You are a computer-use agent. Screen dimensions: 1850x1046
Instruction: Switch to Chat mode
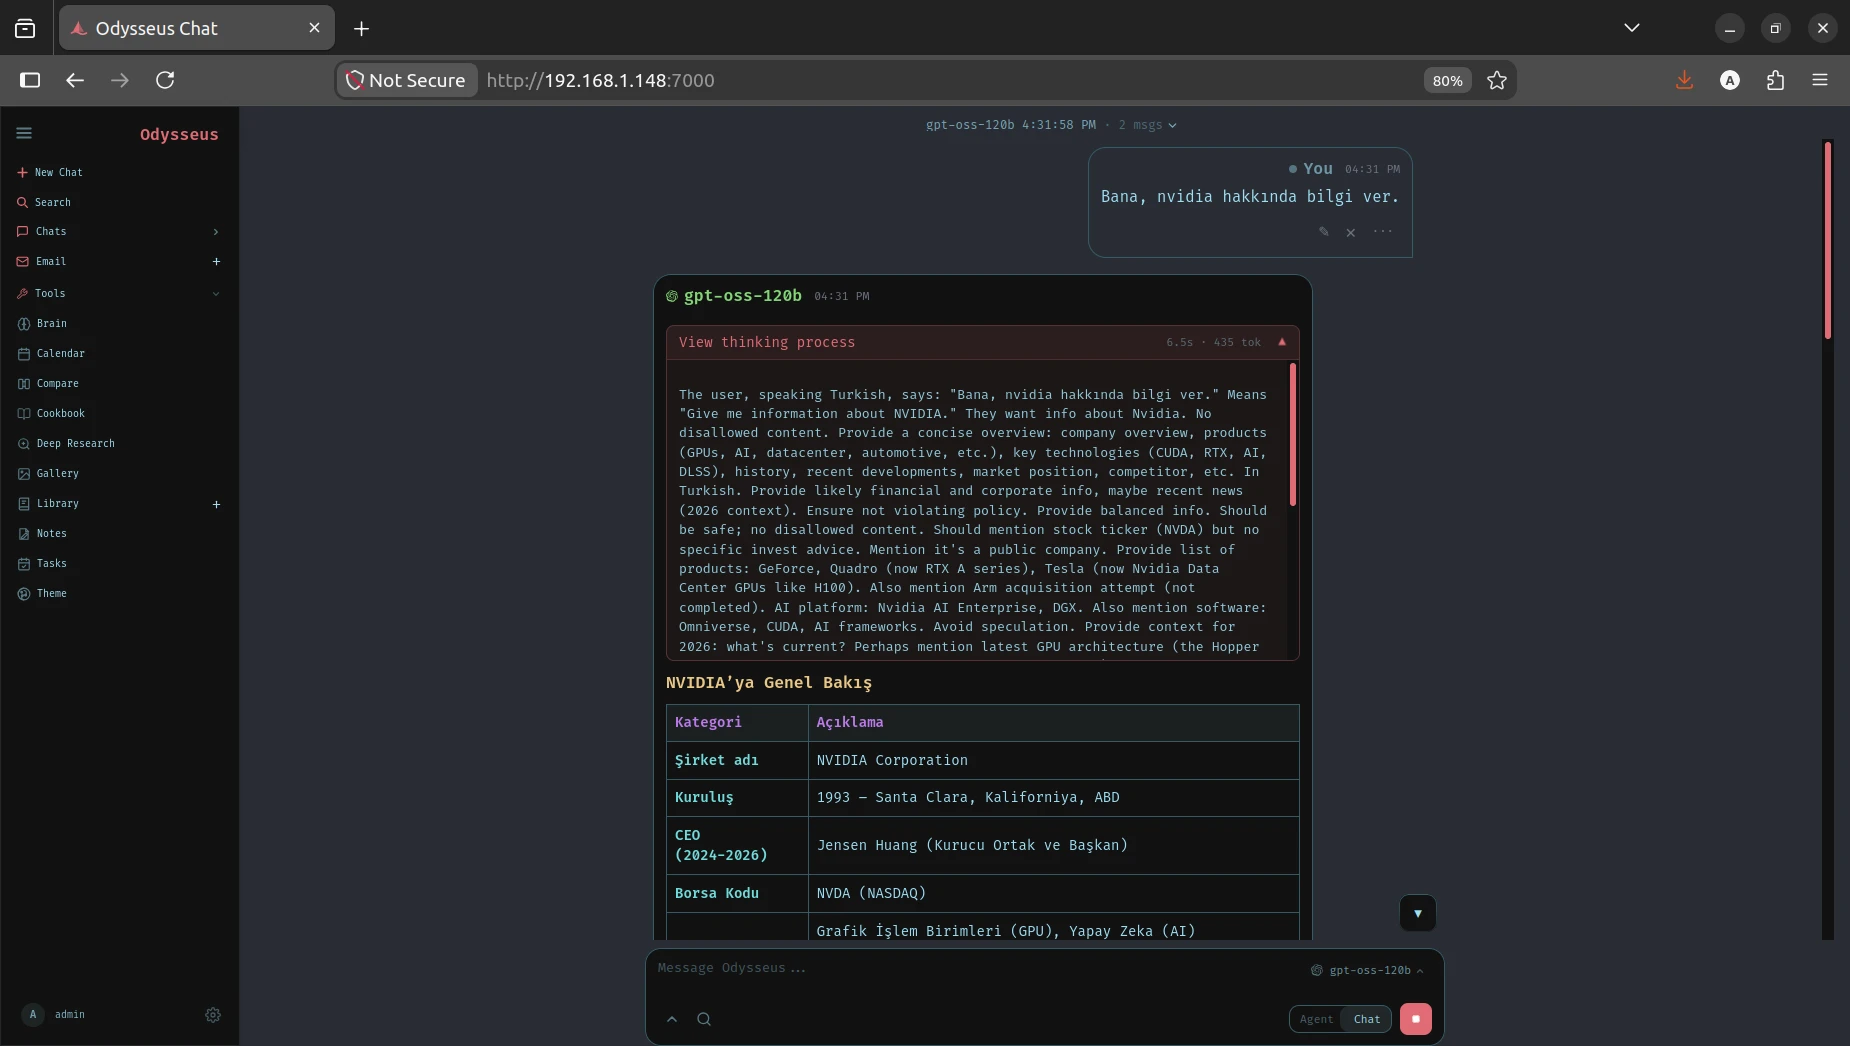[x=1367, y=1019]
